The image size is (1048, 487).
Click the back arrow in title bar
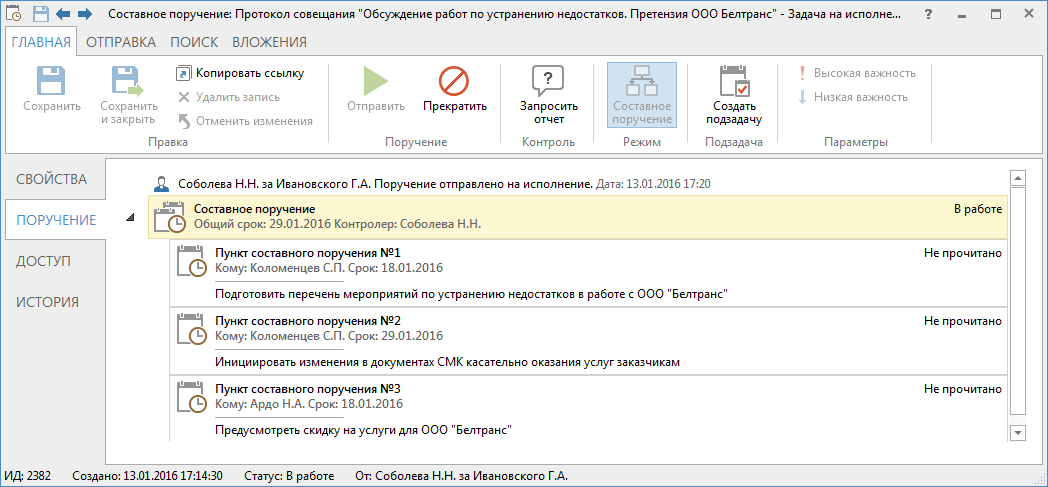pos(63,14)
